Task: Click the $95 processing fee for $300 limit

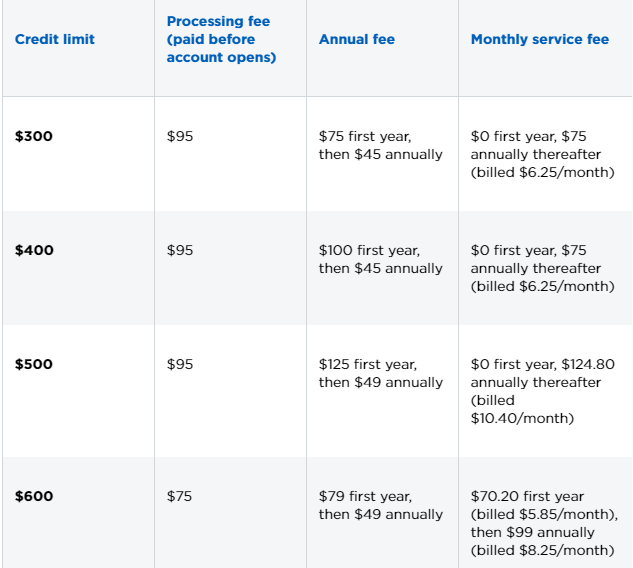Action: point(180,136)
